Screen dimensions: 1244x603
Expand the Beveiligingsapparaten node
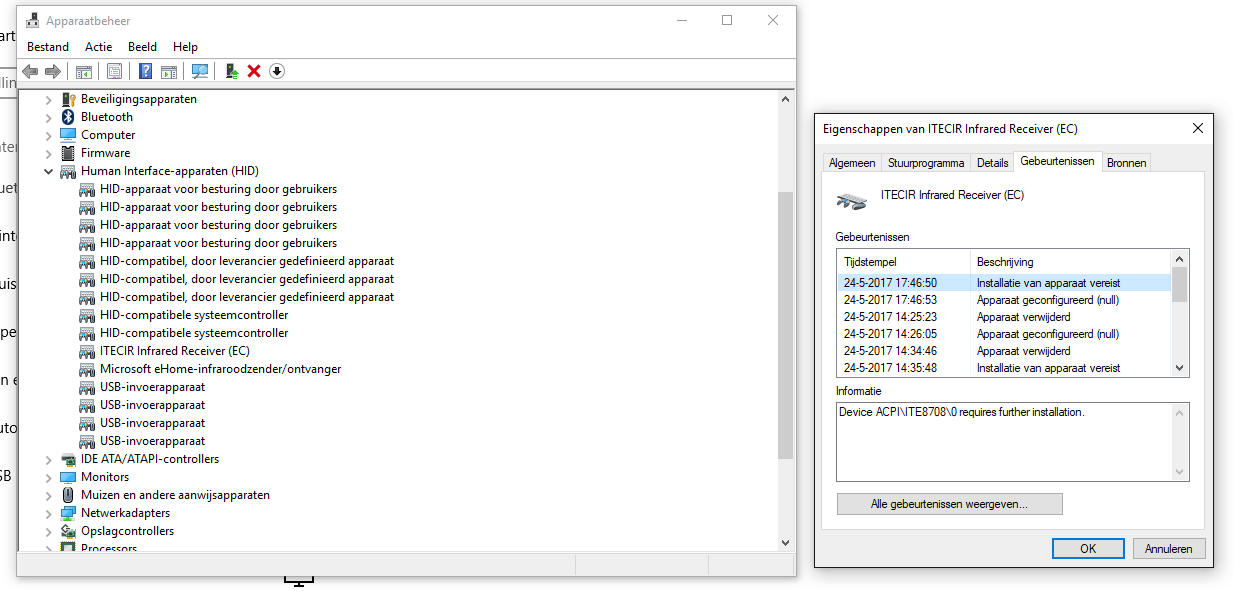click(48, 99)
